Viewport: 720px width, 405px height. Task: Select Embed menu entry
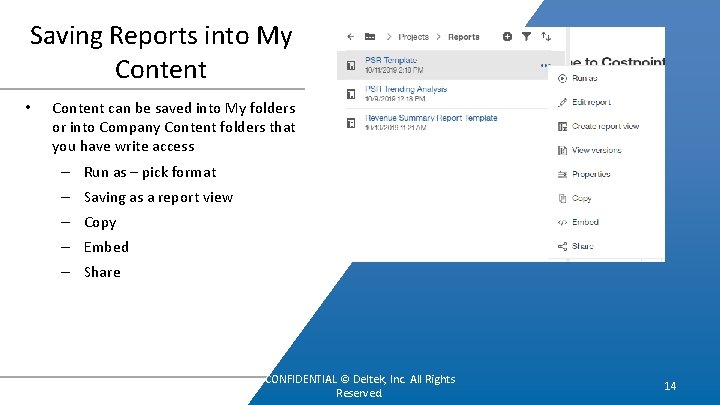(585, 222)
